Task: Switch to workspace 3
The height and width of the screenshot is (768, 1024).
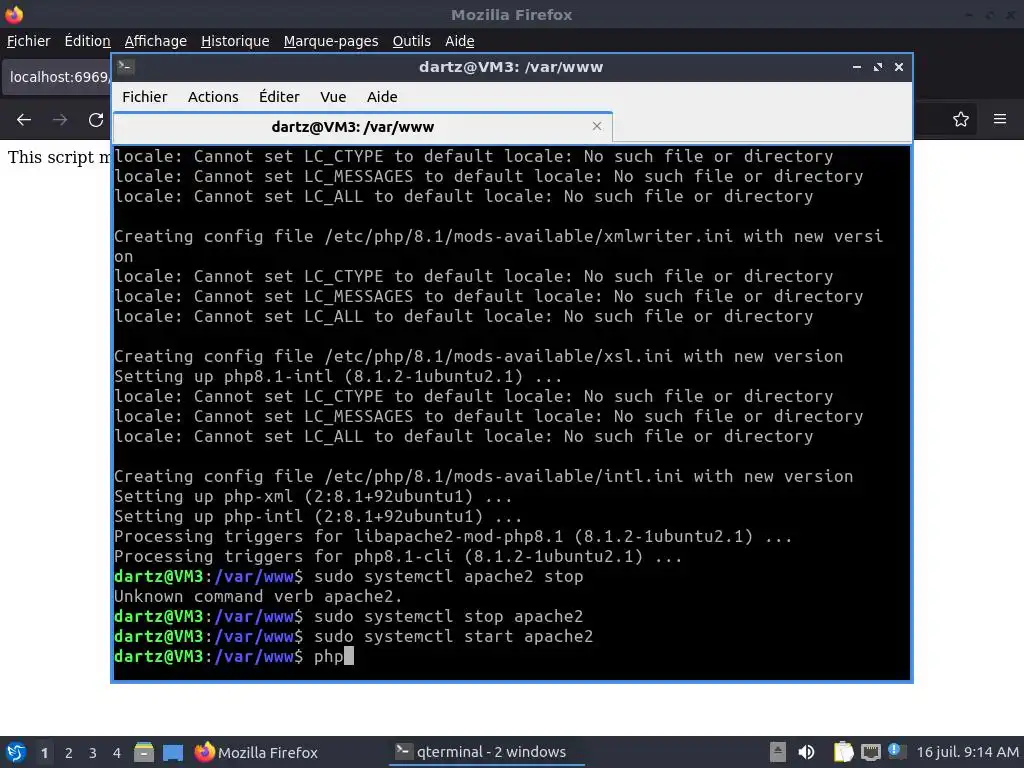Action: [93, 753]
